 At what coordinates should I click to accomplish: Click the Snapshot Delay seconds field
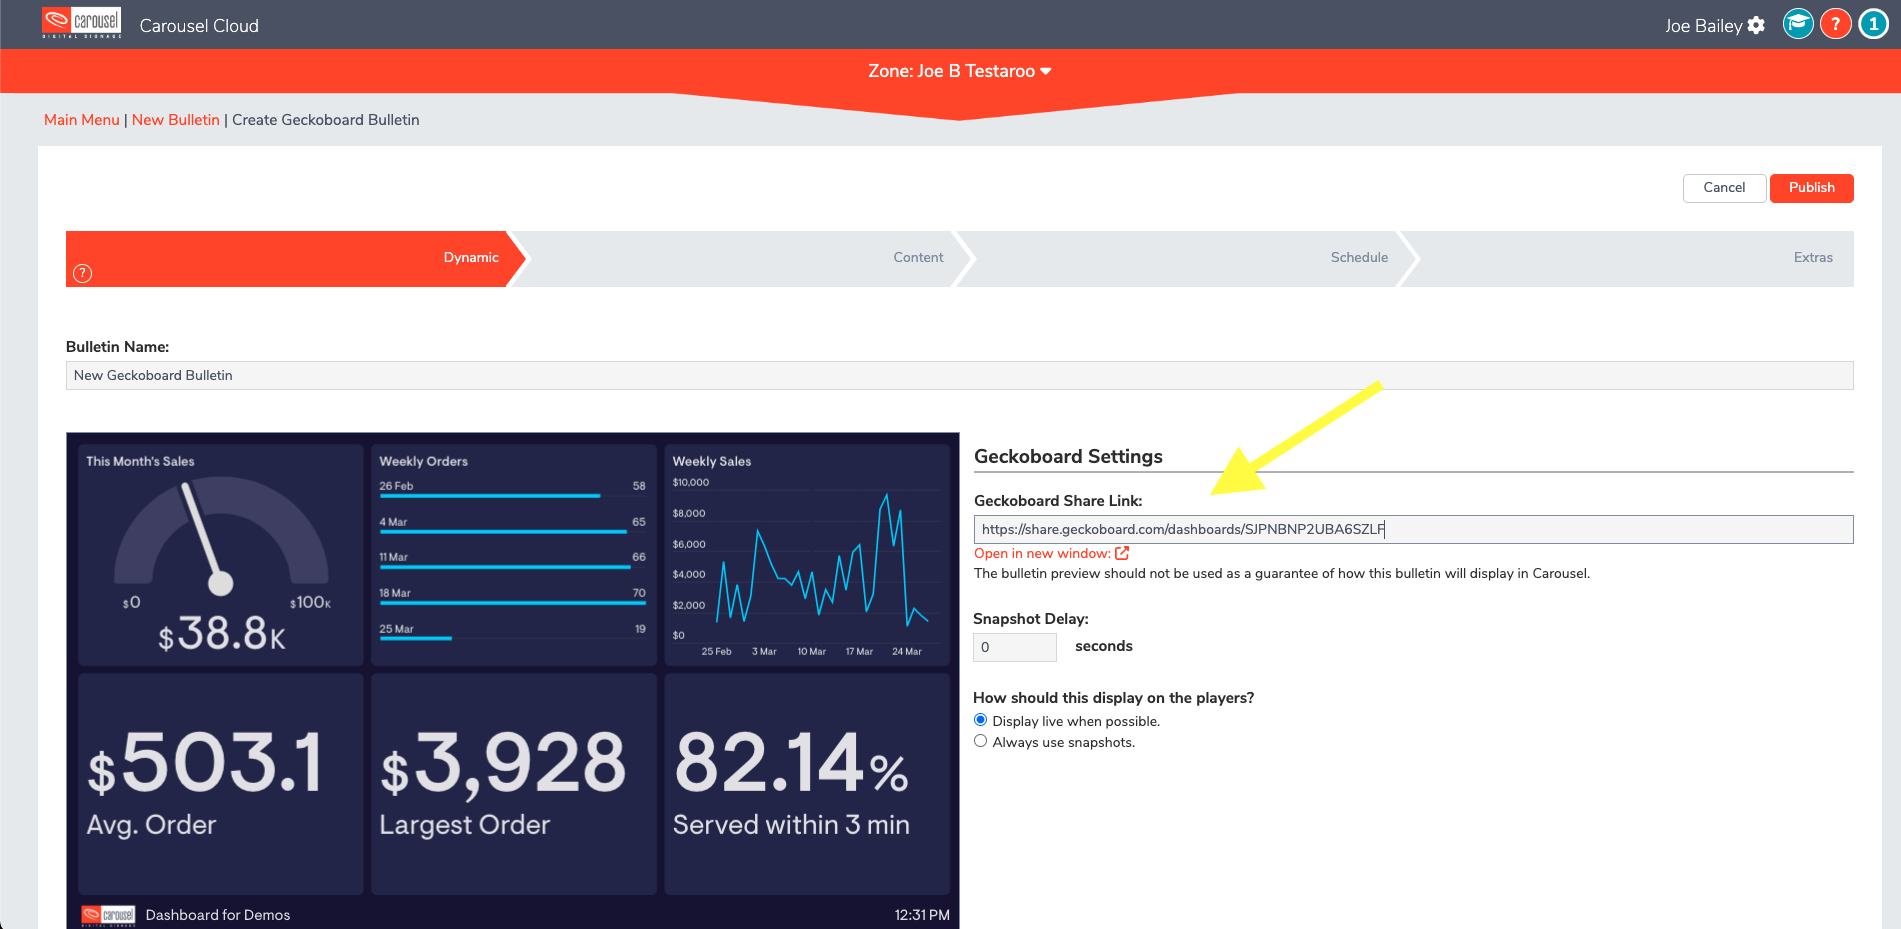click(x=1014, y=647)
